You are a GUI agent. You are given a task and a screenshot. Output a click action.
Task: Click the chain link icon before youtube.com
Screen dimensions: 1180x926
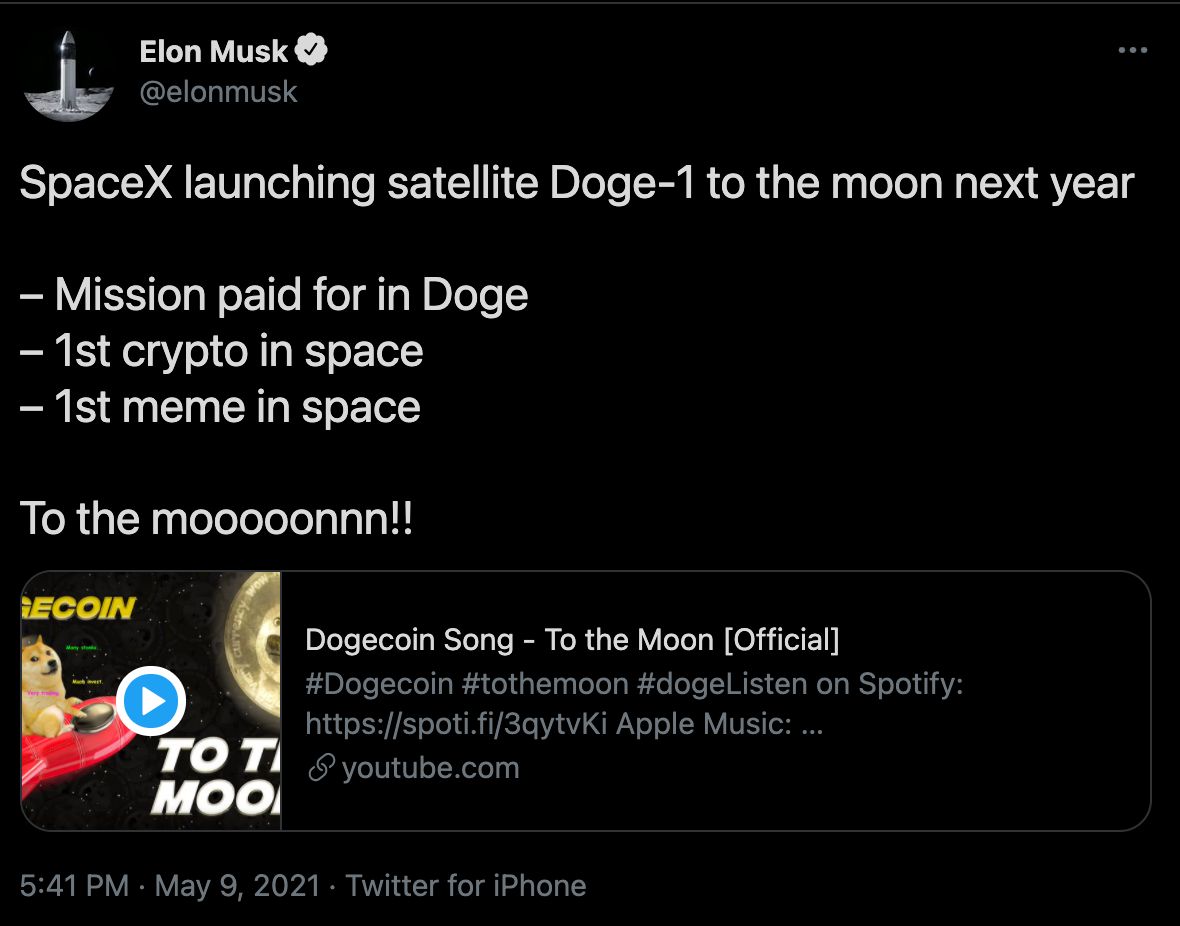(x=321, y=769)
